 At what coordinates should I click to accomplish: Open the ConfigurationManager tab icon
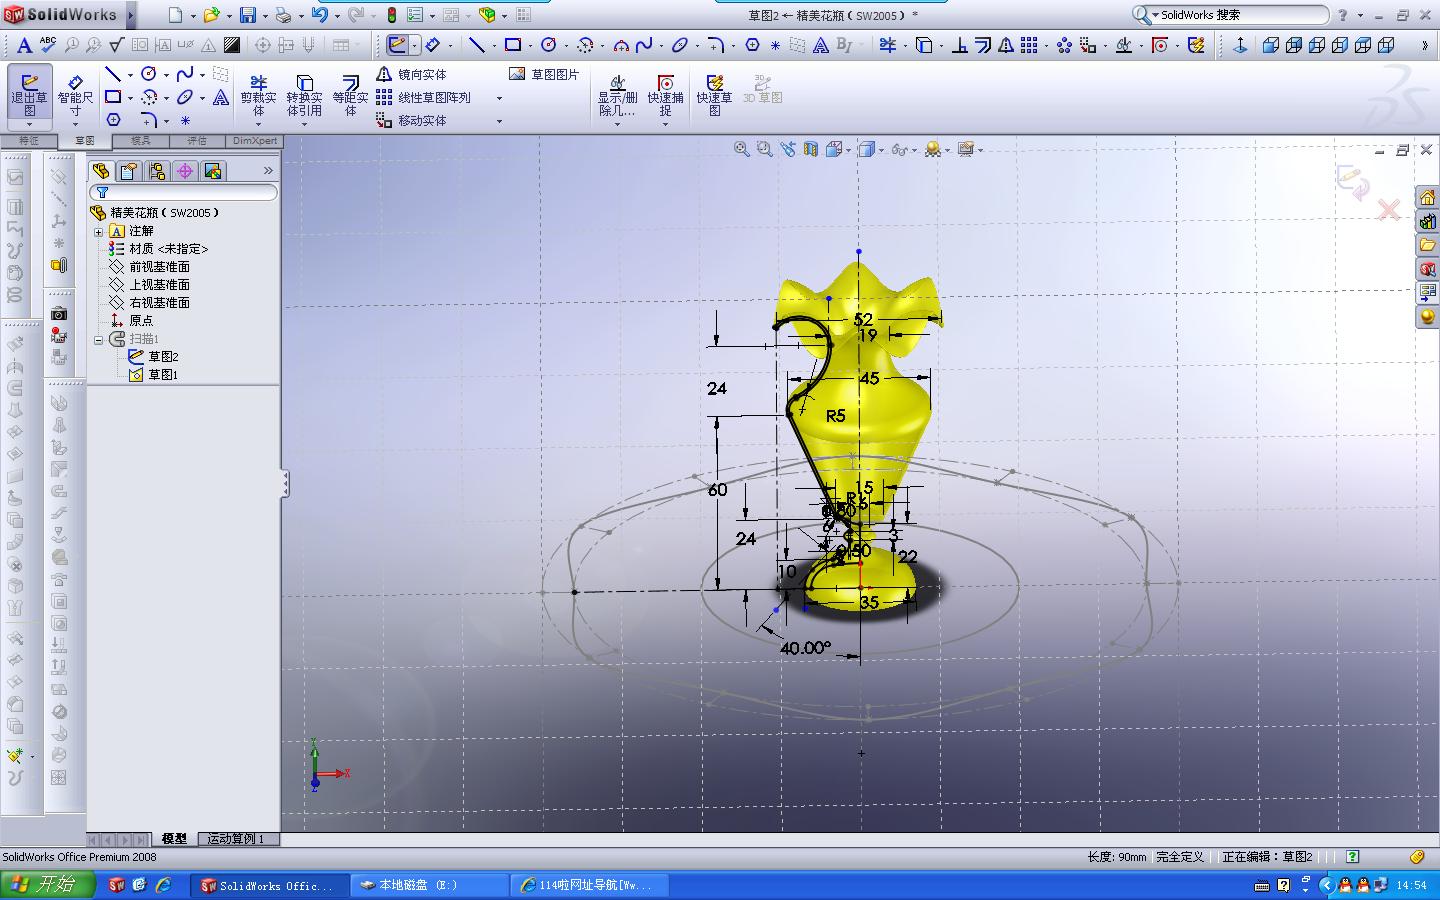pos(156,171)
